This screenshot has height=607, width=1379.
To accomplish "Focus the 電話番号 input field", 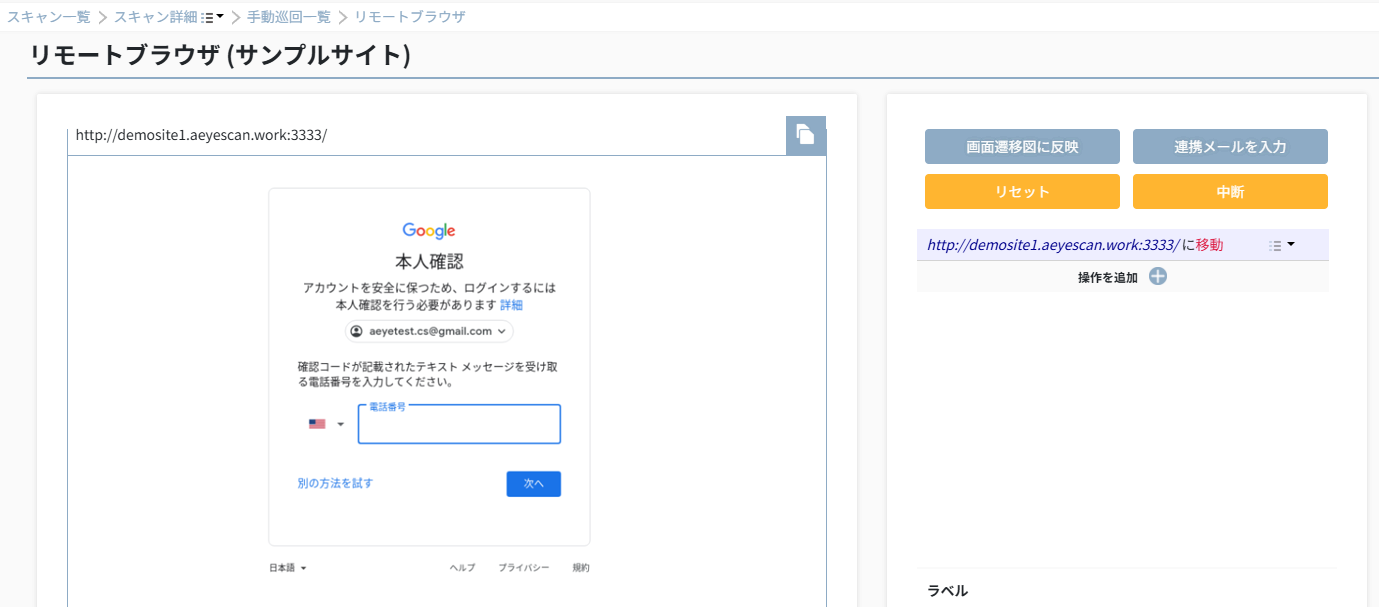I will pos(459,424).
